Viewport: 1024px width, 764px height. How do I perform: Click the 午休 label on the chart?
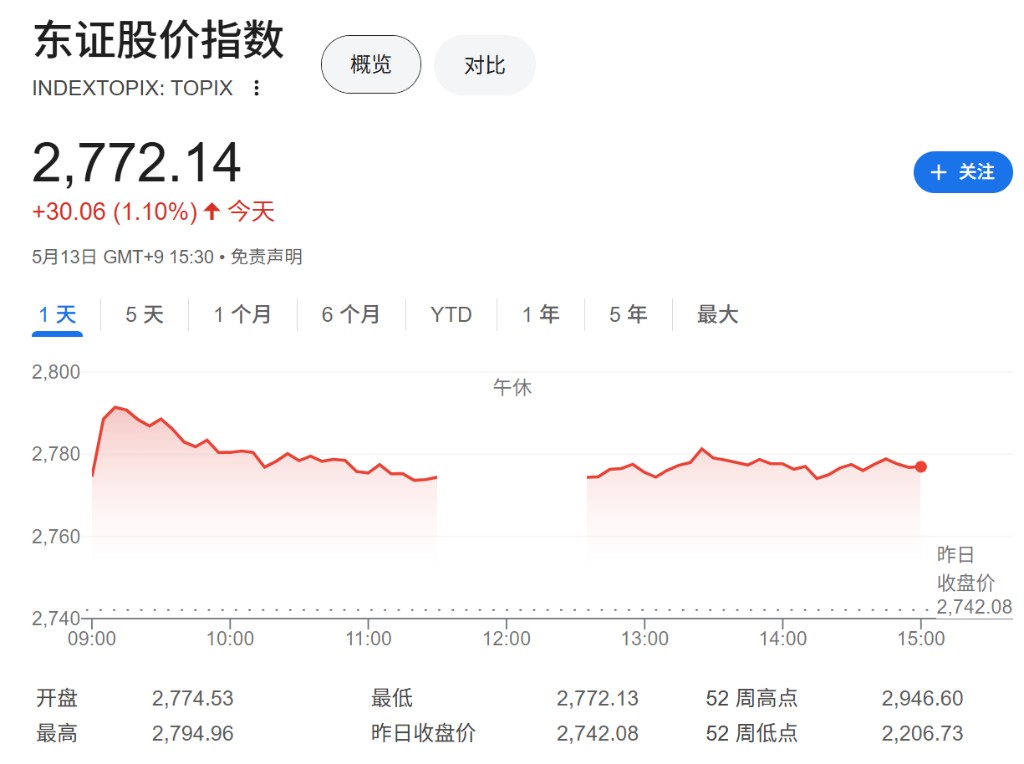[x=513, y=388]
